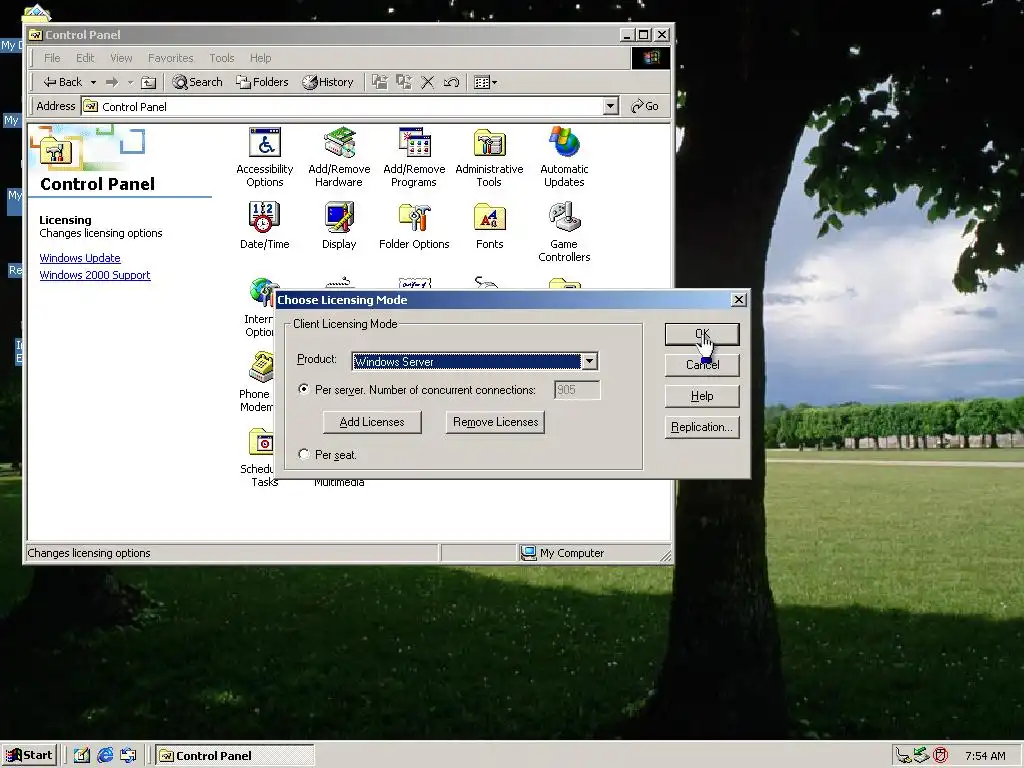Click the Move To toolbar icon
1024x768 pixels.
click(x=379, y=82)
